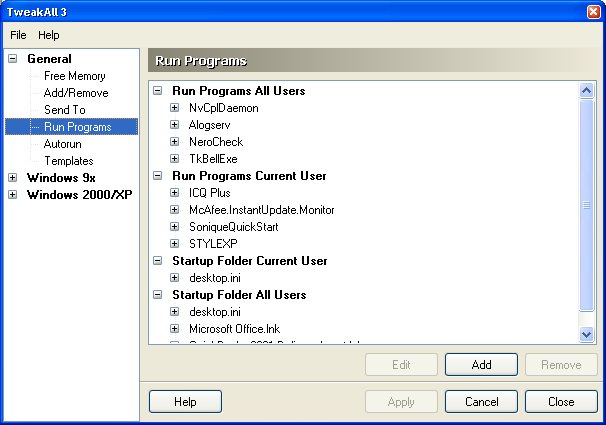Image resolution: width=606 pixels, height=425 pixels.
Task: Expand the TkBellExe entry
Action: click(x=175, y=159)
